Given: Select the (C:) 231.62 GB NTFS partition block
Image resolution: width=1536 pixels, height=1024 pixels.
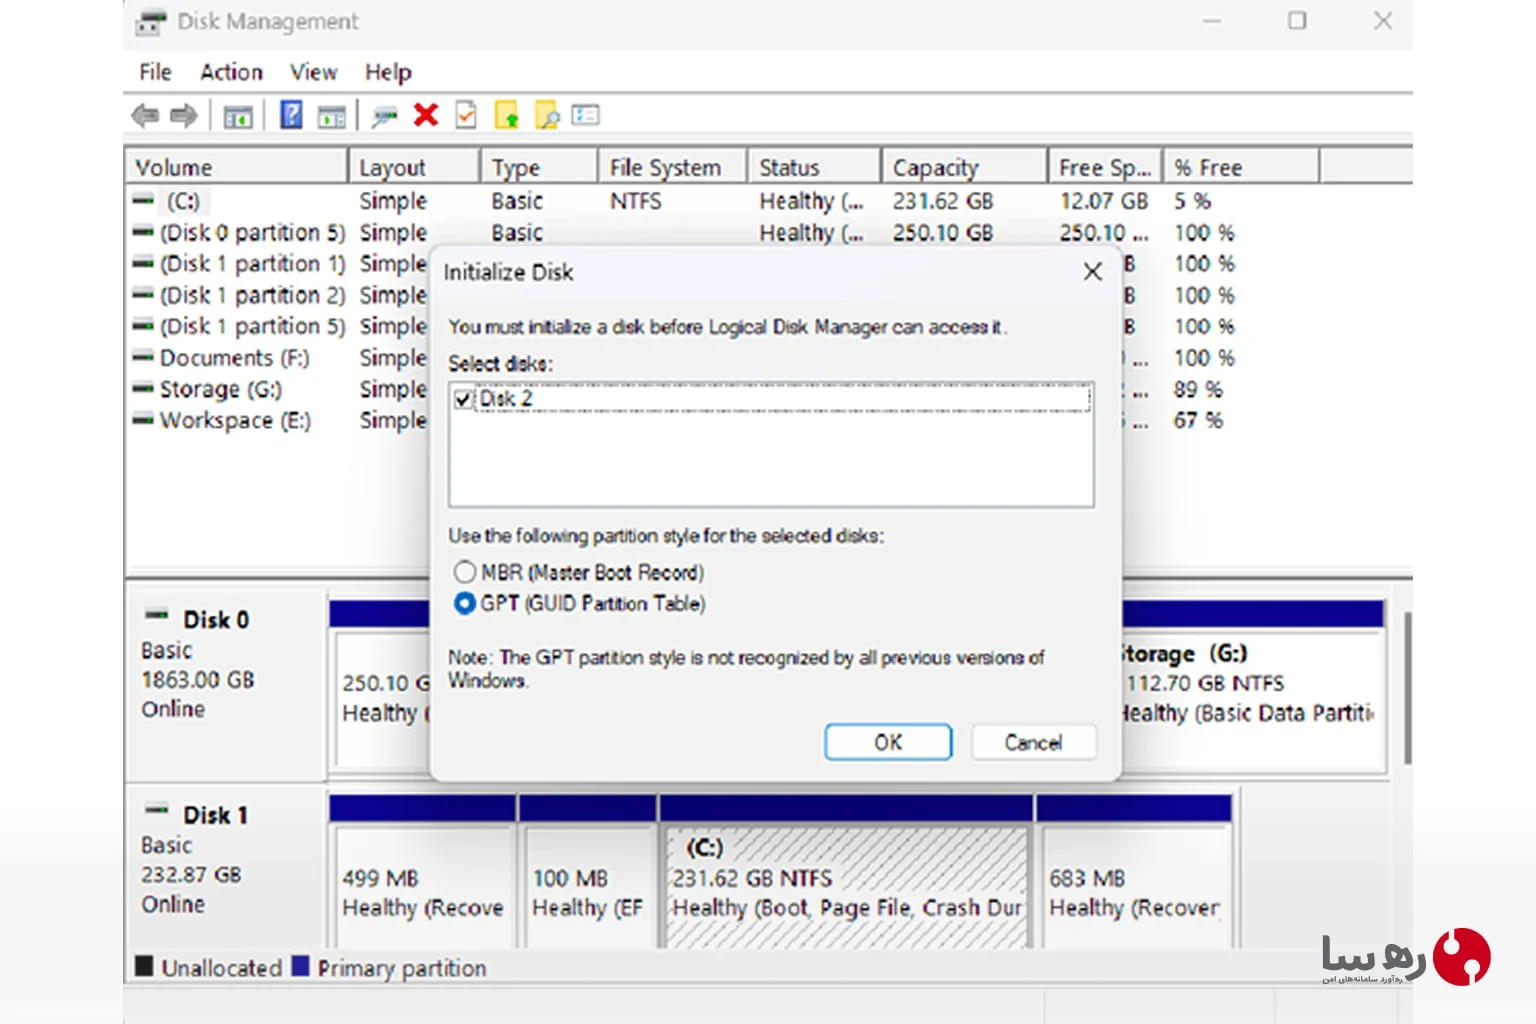Looking at the screenshot, I should [846, 872].
